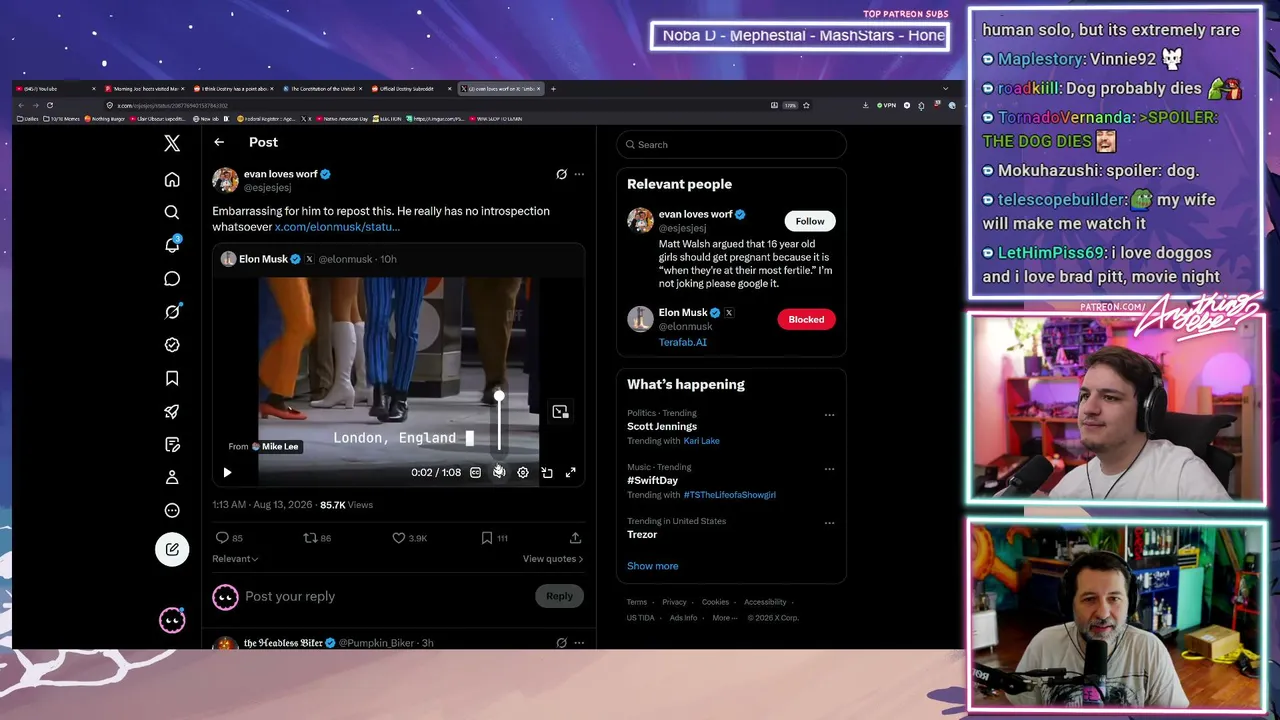
Task: Bookmark this page with star icon
Action: (x=806, y=105)
